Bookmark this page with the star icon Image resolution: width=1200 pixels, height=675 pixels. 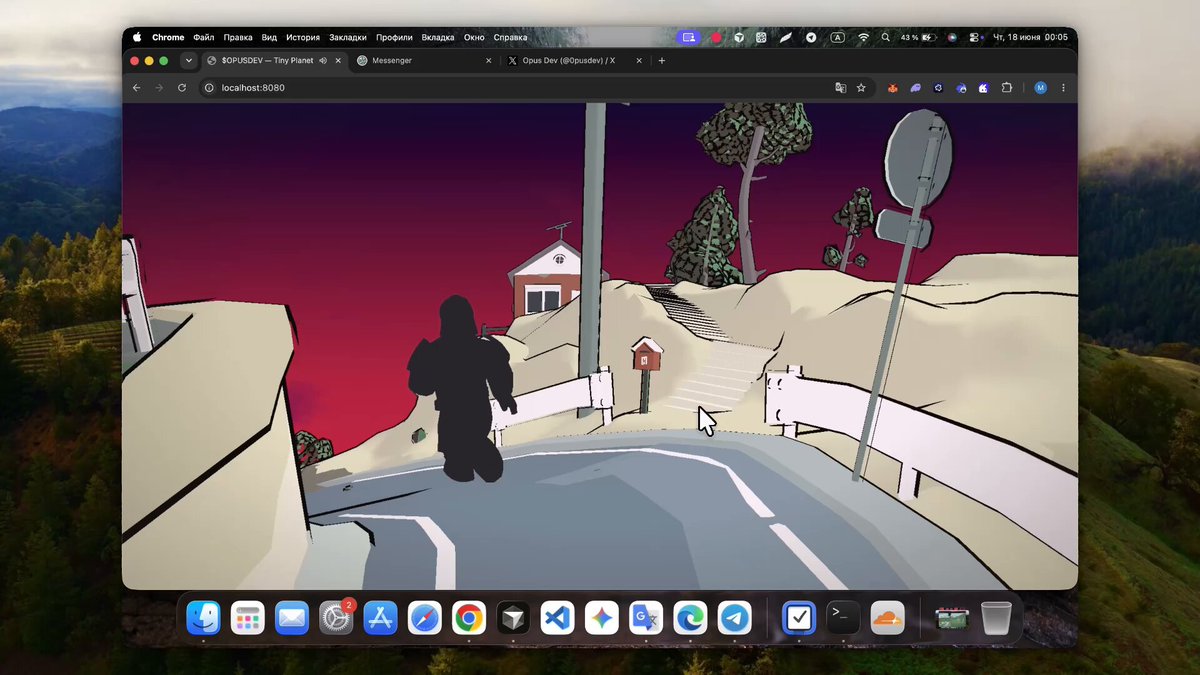click(x=861, y=88)
